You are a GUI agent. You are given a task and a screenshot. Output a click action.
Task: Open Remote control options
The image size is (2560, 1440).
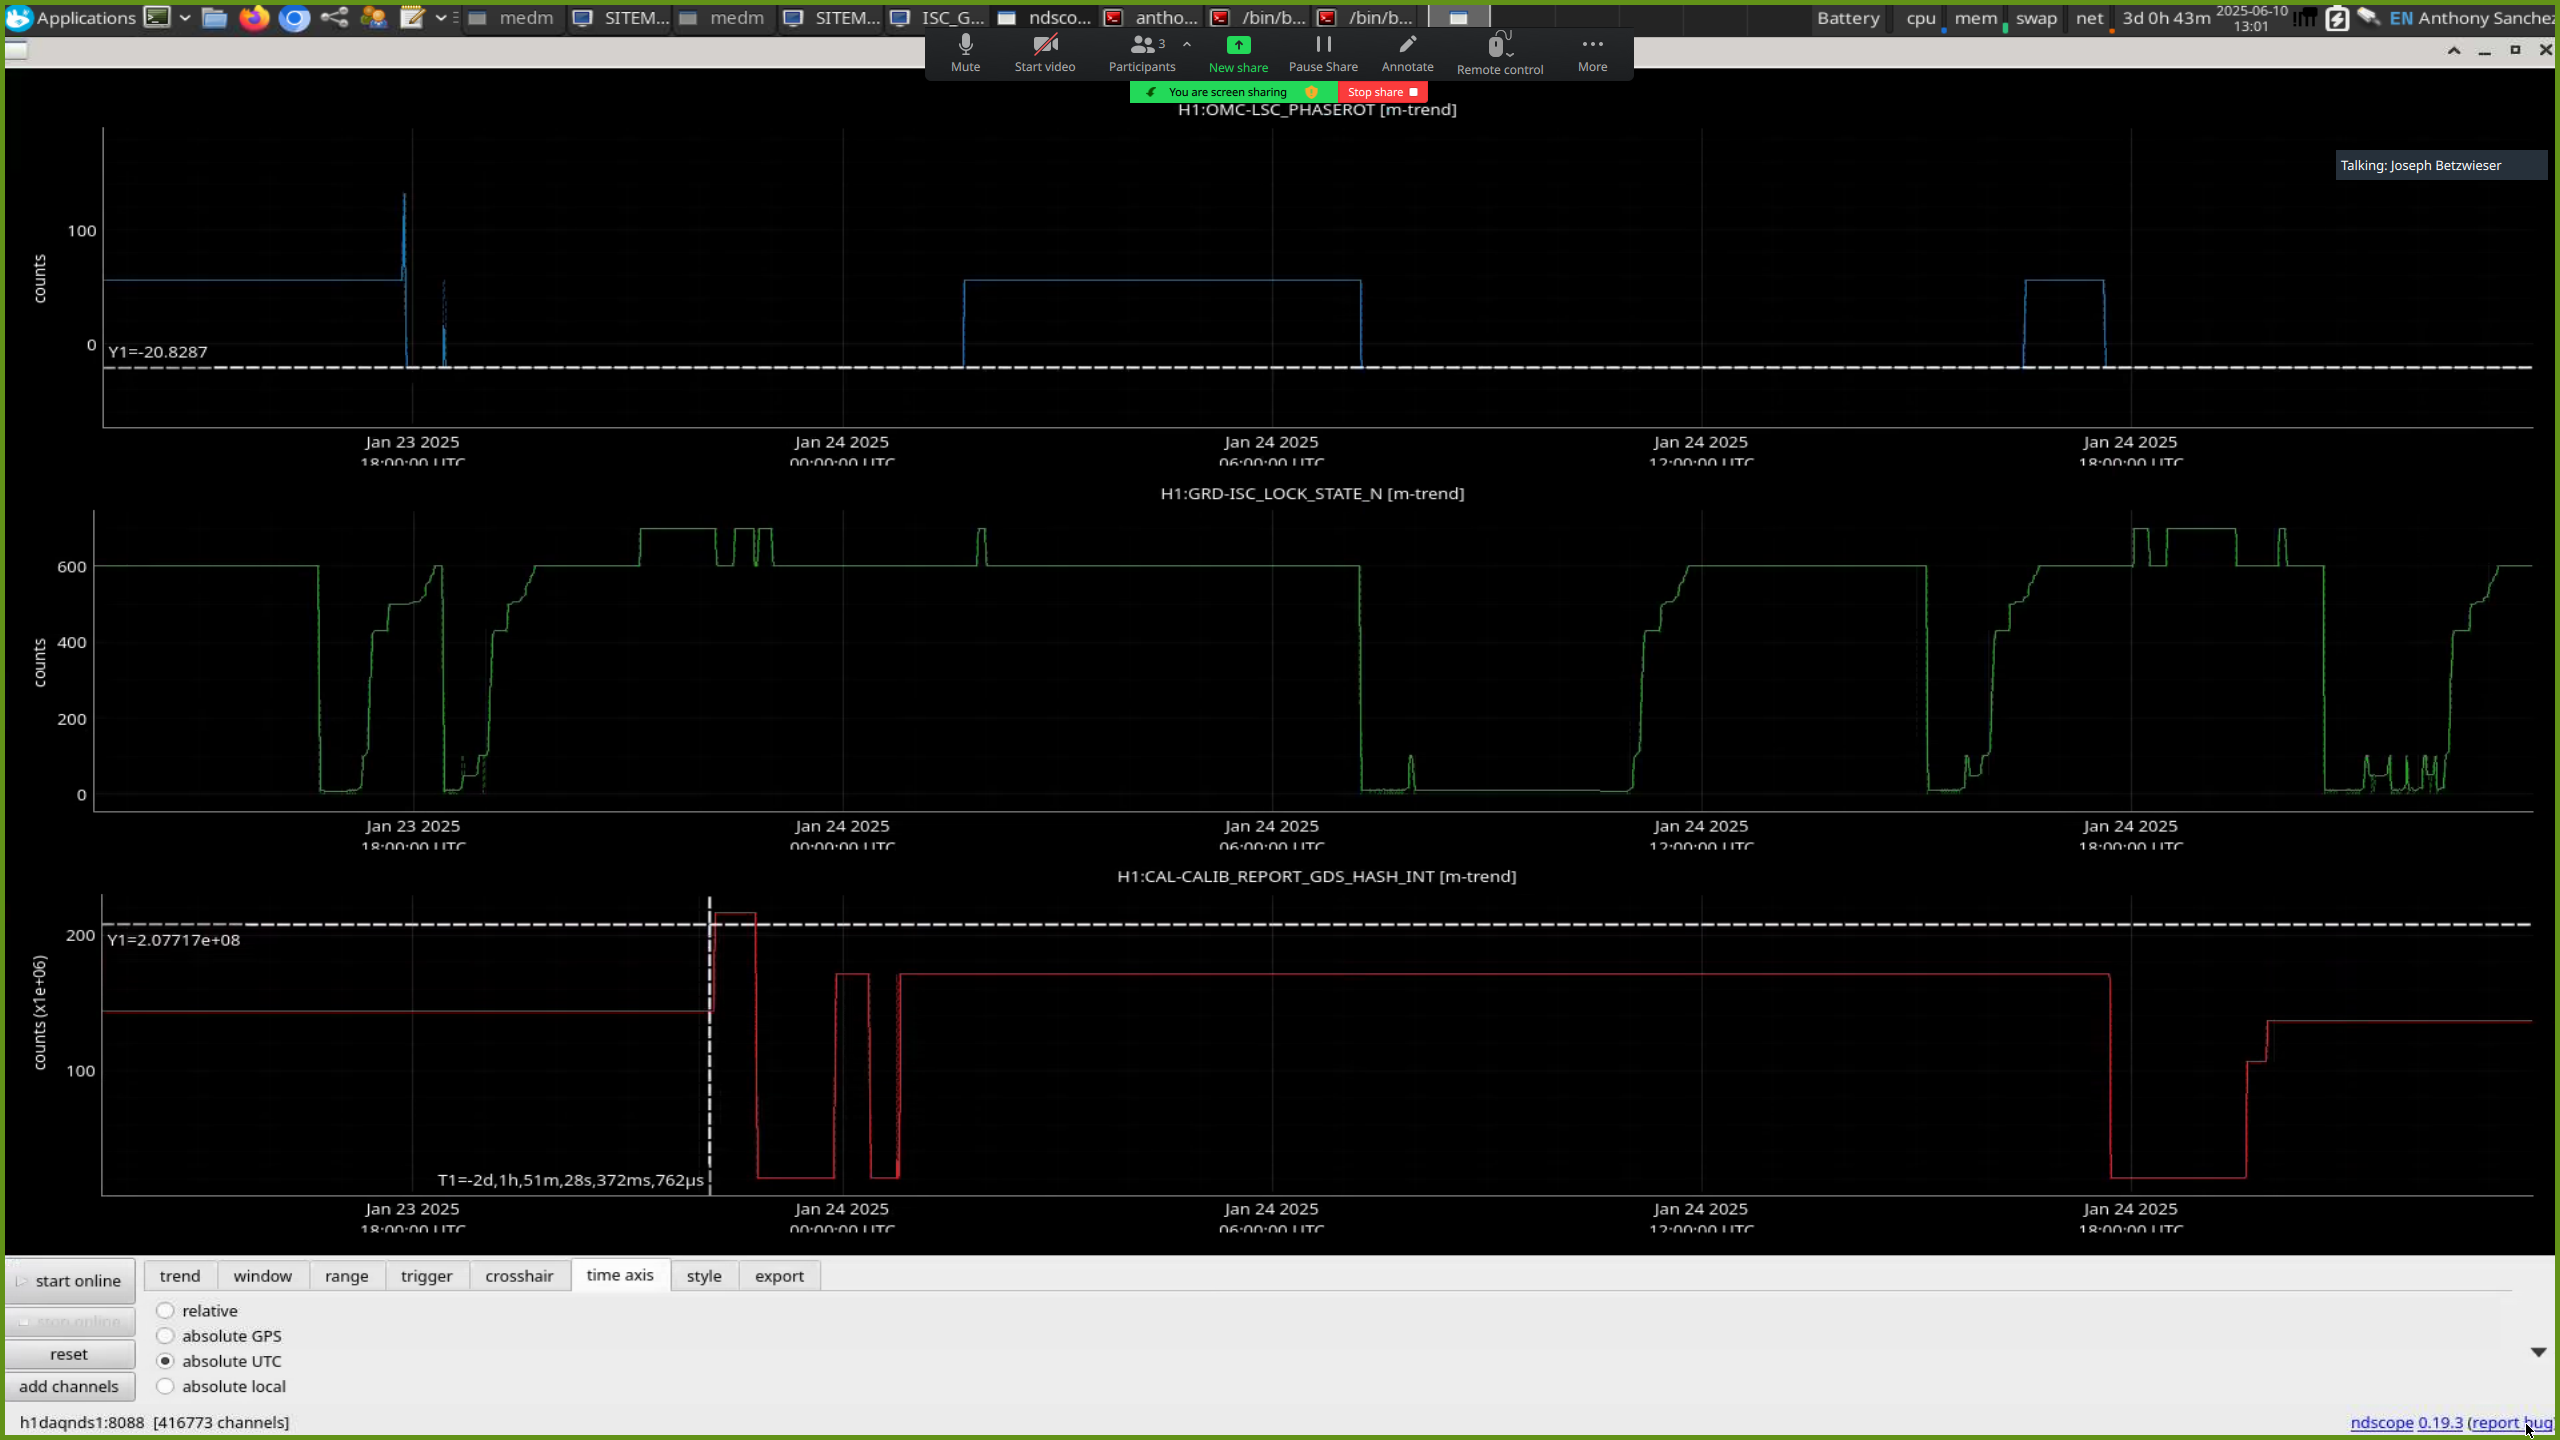click(x=1500, y=53)
